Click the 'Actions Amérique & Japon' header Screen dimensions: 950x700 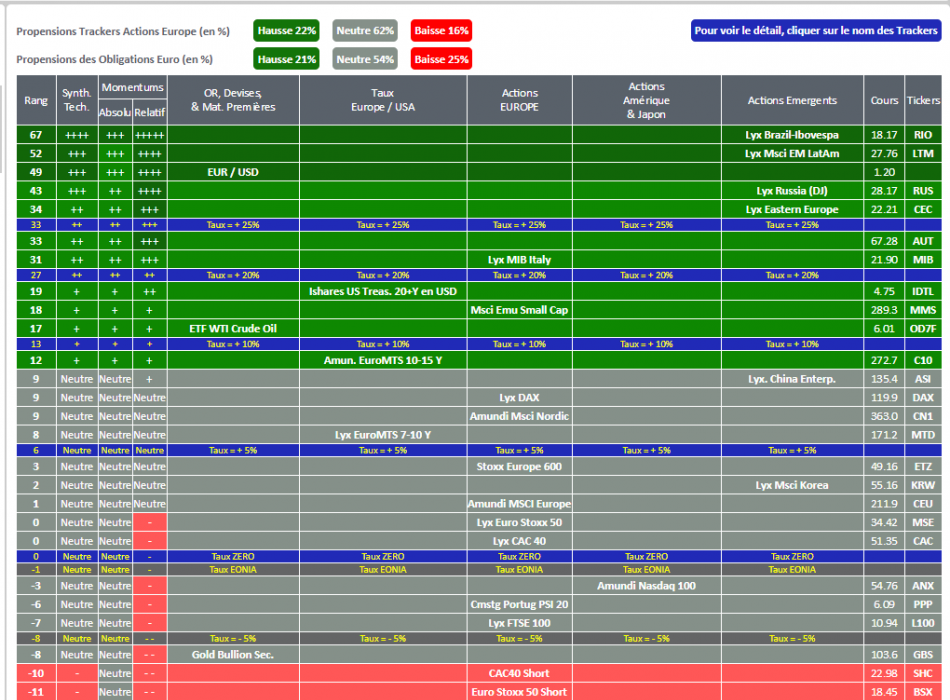tap(646, 101)
